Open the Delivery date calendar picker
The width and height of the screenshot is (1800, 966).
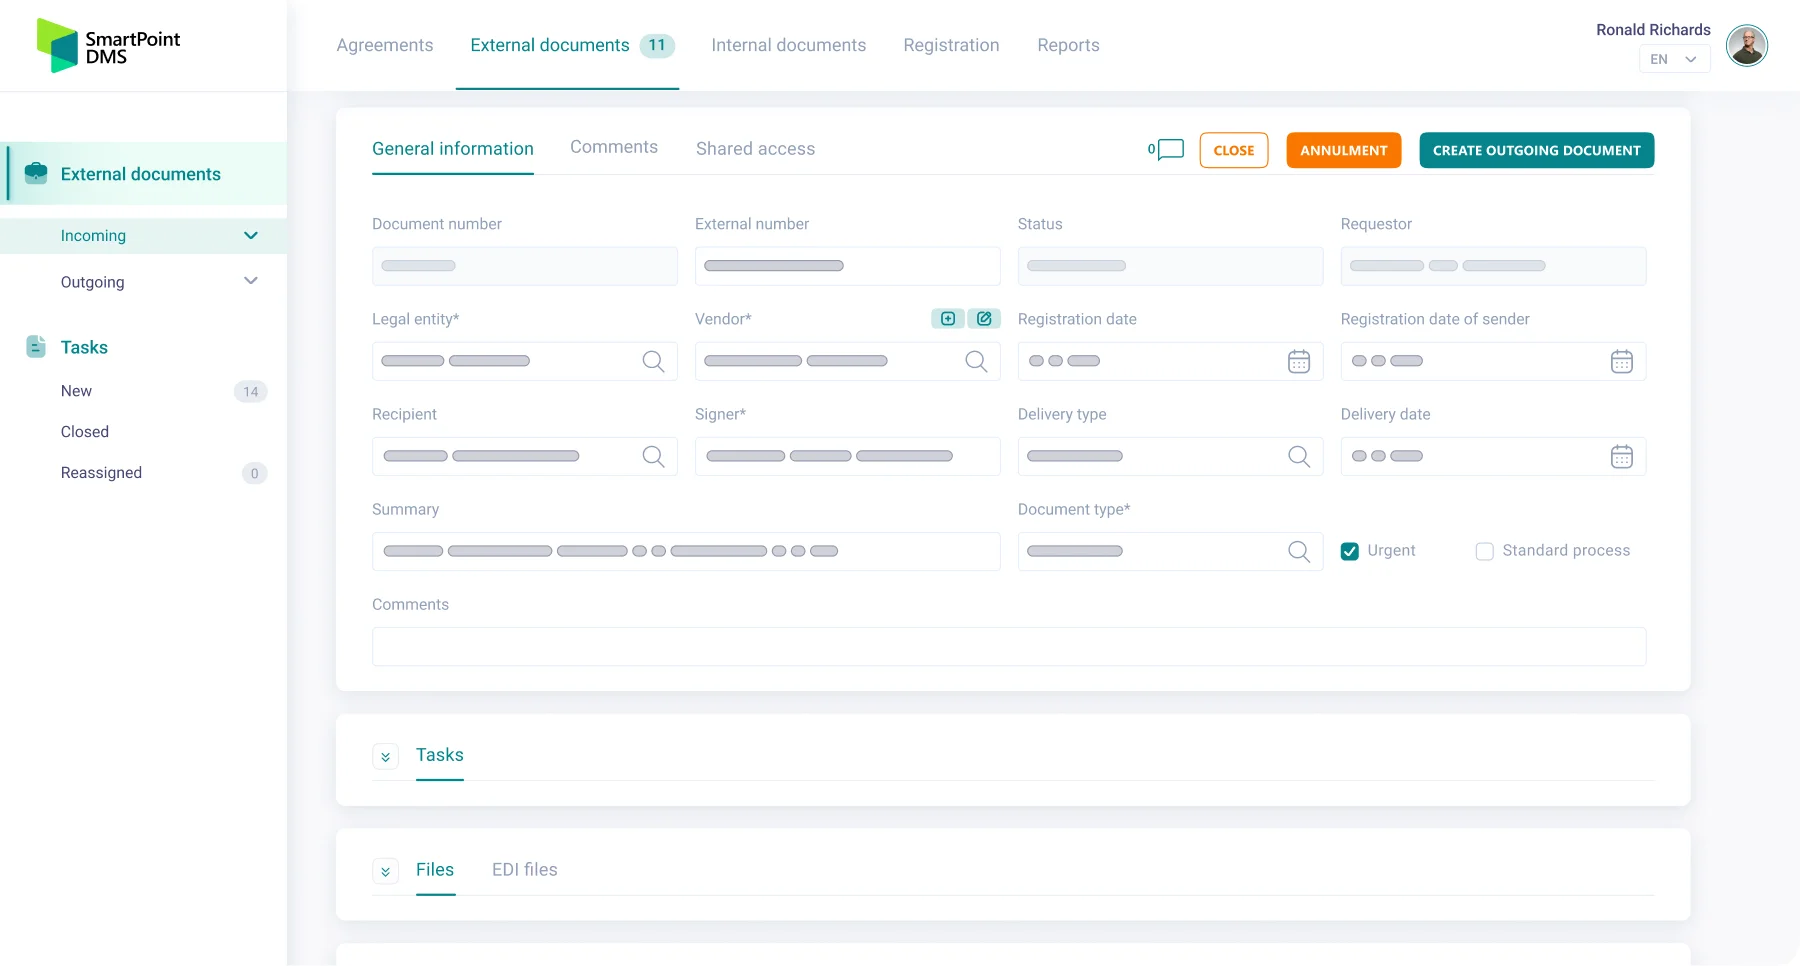tap(1622, 456)
